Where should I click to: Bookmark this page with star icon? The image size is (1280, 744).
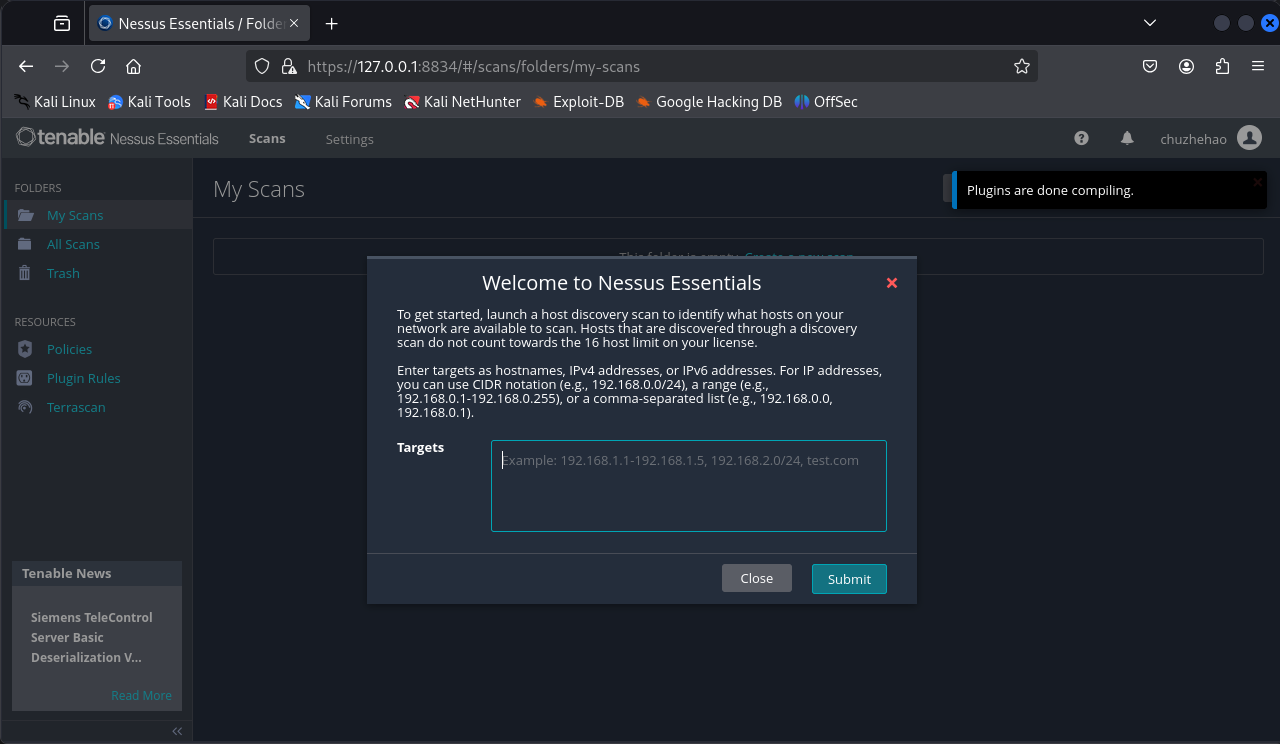click(x=1021, y=66)
